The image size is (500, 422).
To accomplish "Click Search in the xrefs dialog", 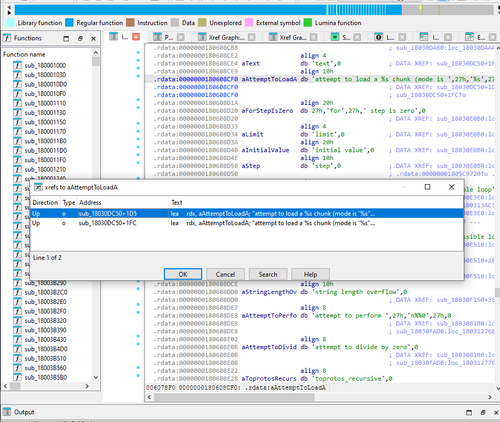I will pyautogui.click(x=268, y=274).
